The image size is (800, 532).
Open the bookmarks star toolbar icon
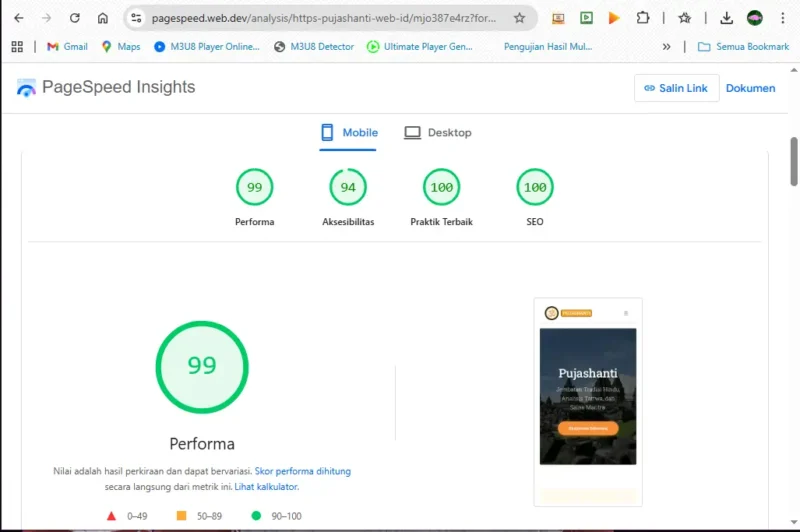click(685, 18)
